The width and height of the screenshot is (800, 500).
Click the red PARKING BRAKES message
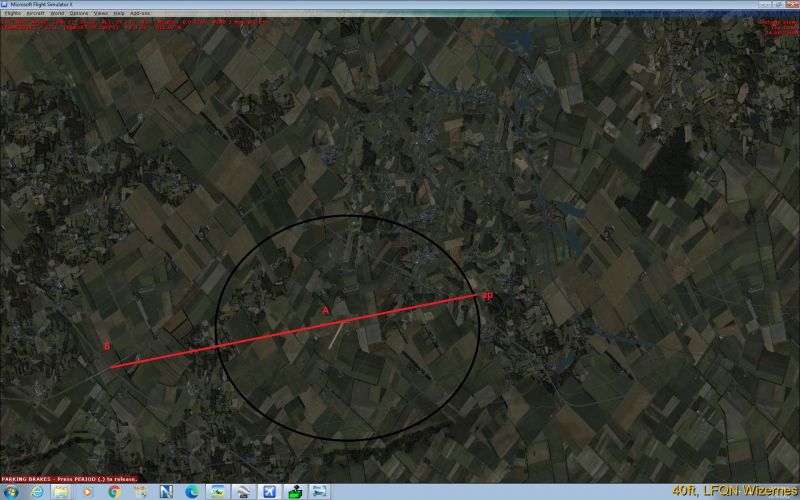coord(70,479)
